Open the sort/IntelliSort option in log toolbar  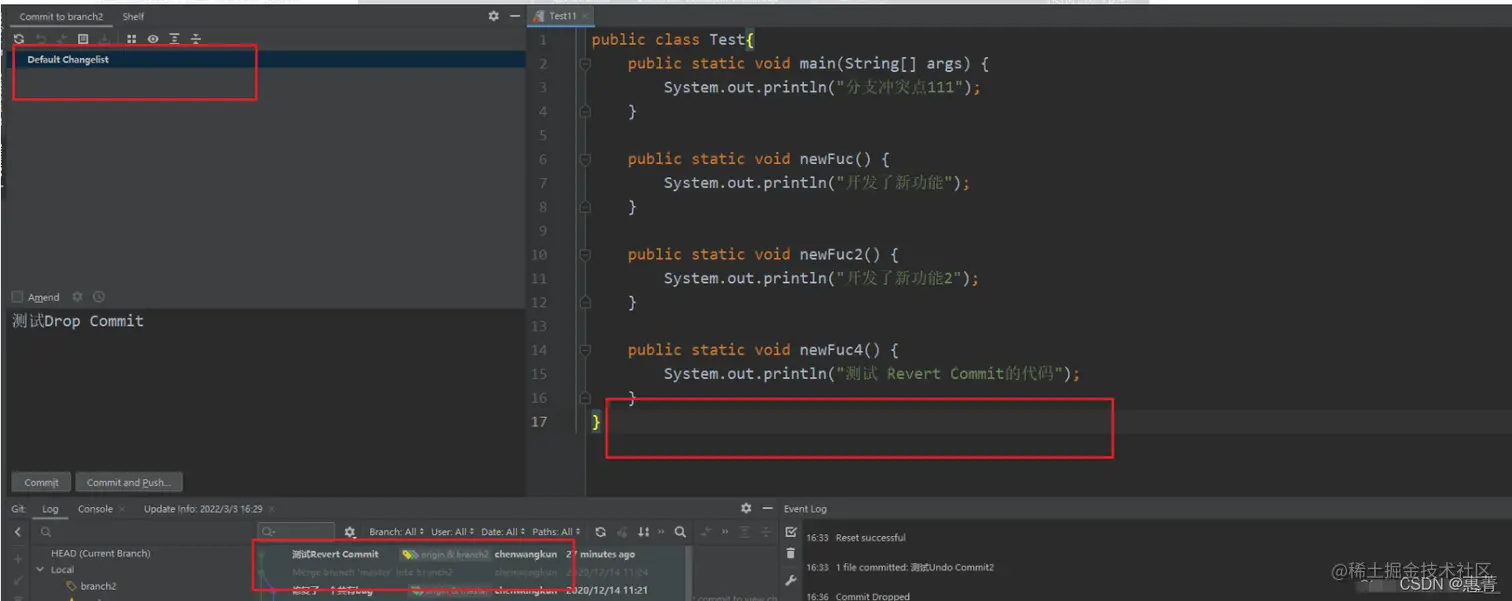(x=643, y=532)
